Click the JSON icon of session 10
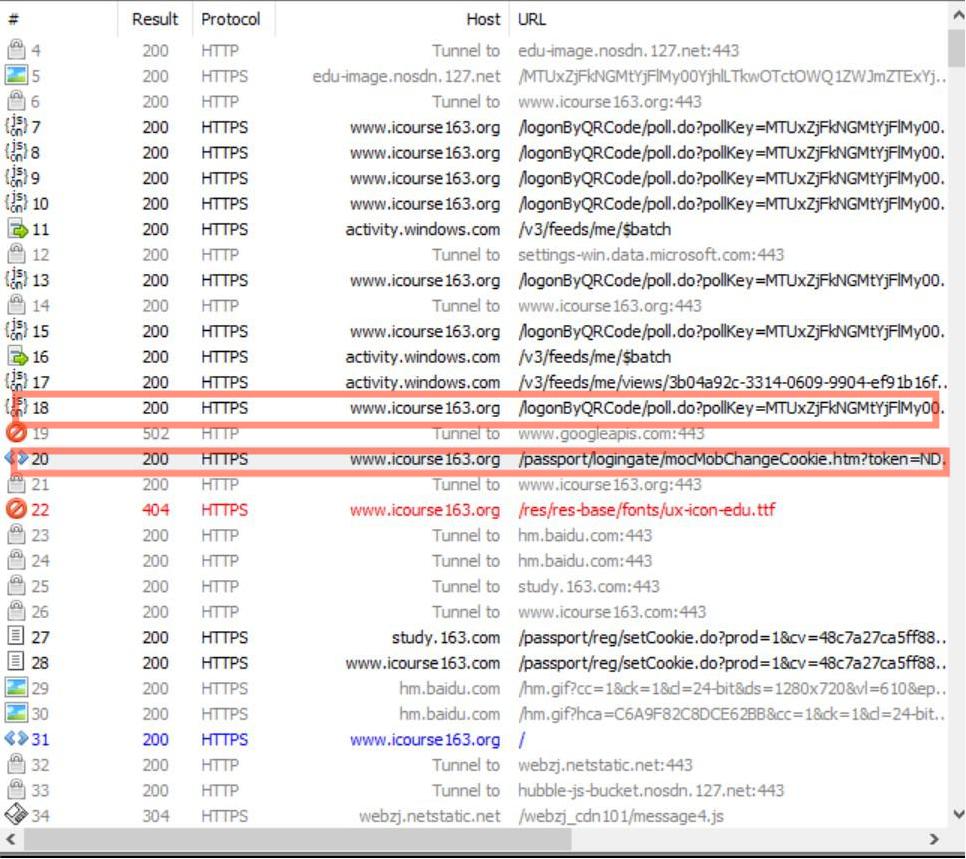966x859 pixels. click(x=16, y=203)
